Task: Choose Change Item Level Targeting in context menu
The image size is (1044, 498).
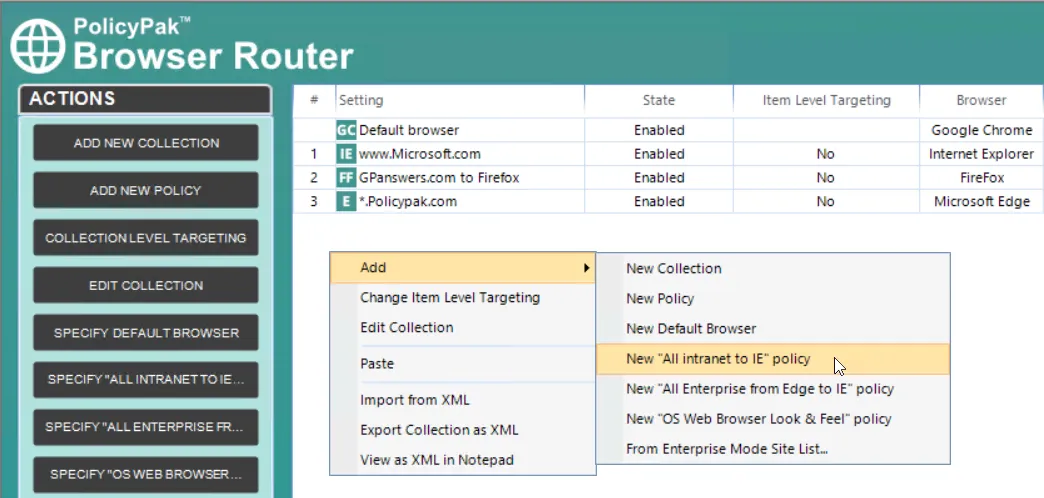Action: (x=463, y=298)
